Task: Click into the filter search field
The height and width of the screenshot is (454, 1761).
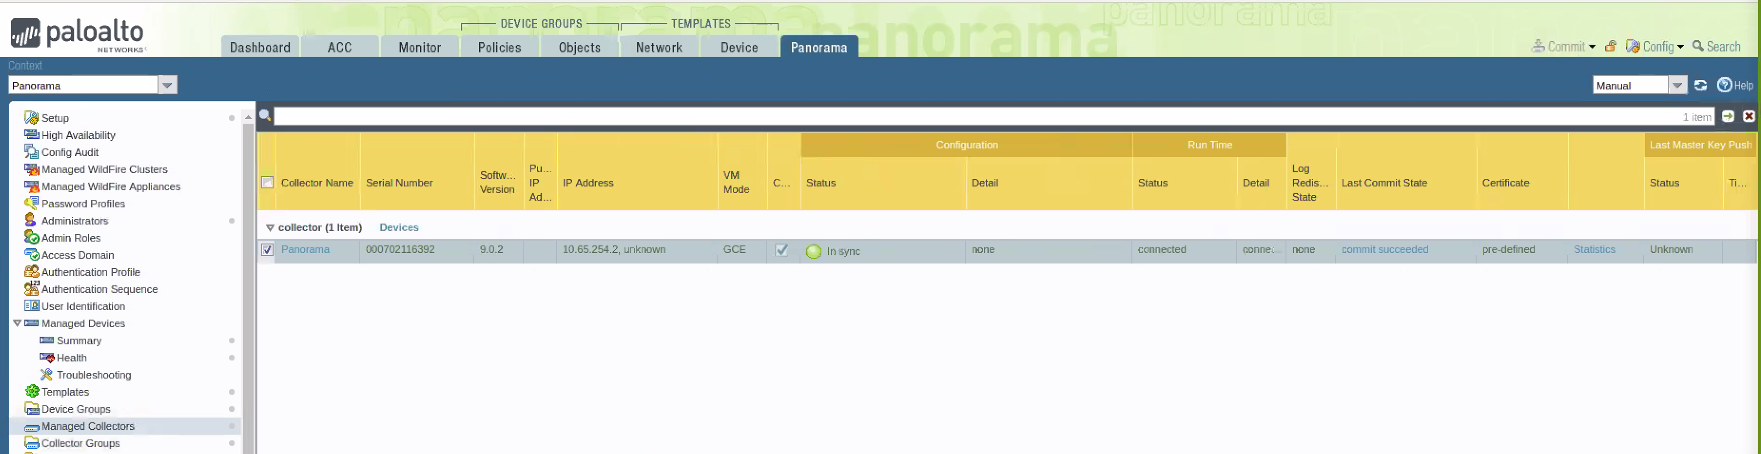Action: tap(995, 117)
